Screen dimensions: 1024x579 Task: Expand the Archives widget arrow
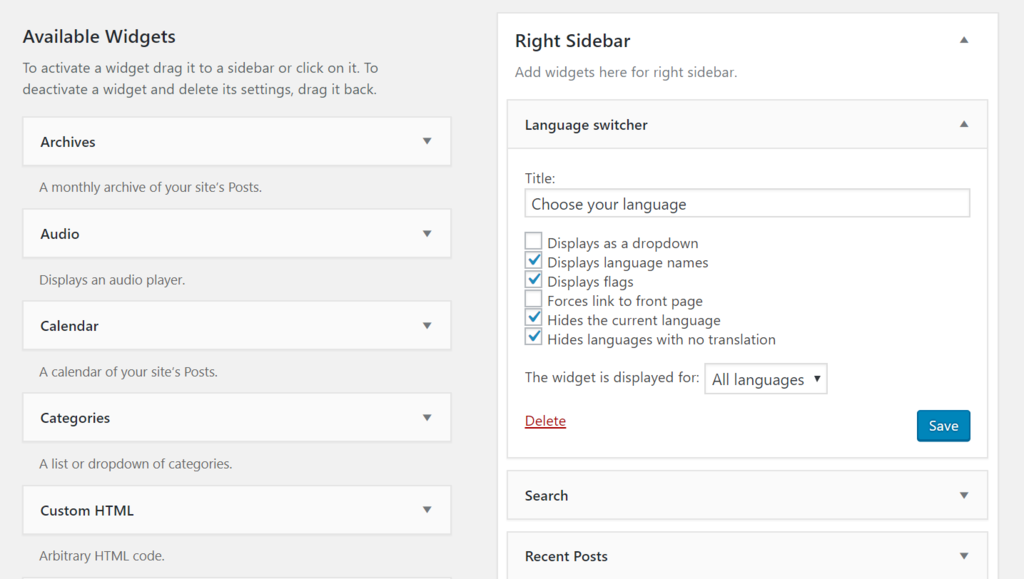point(427,142)
